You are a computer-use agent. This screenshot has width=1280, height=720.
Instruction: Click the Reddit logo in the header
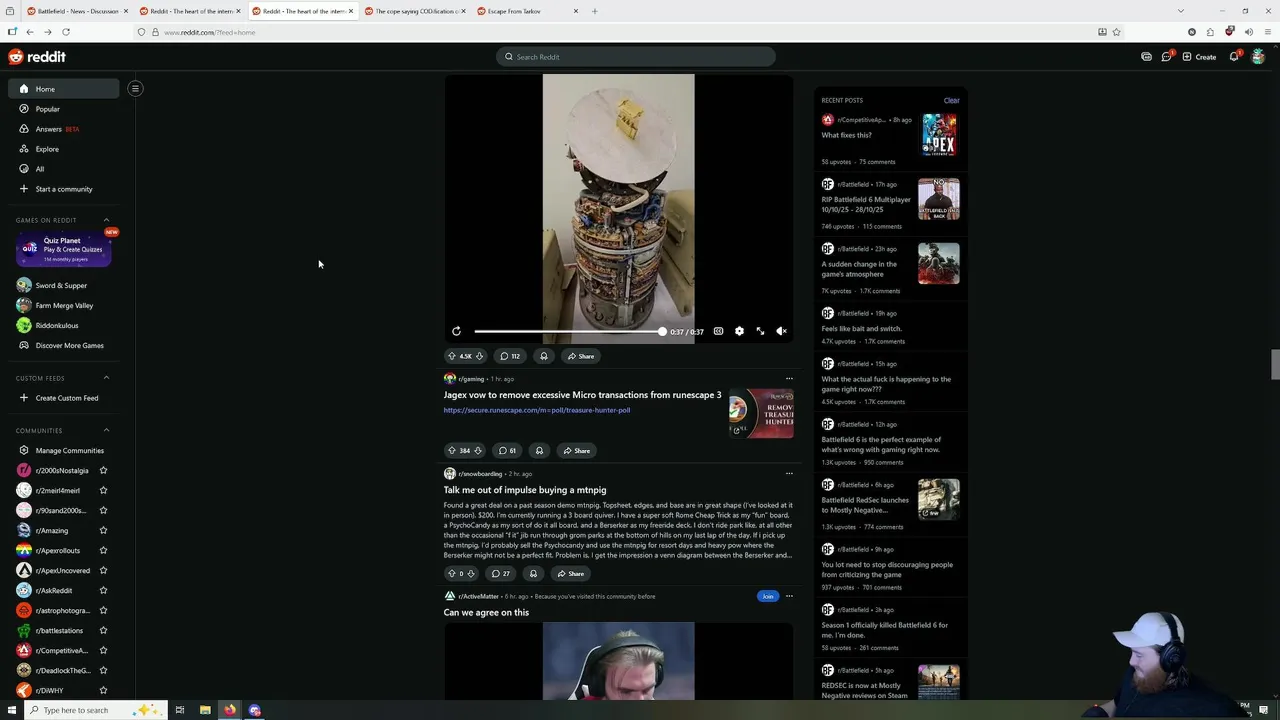point(37,57)
